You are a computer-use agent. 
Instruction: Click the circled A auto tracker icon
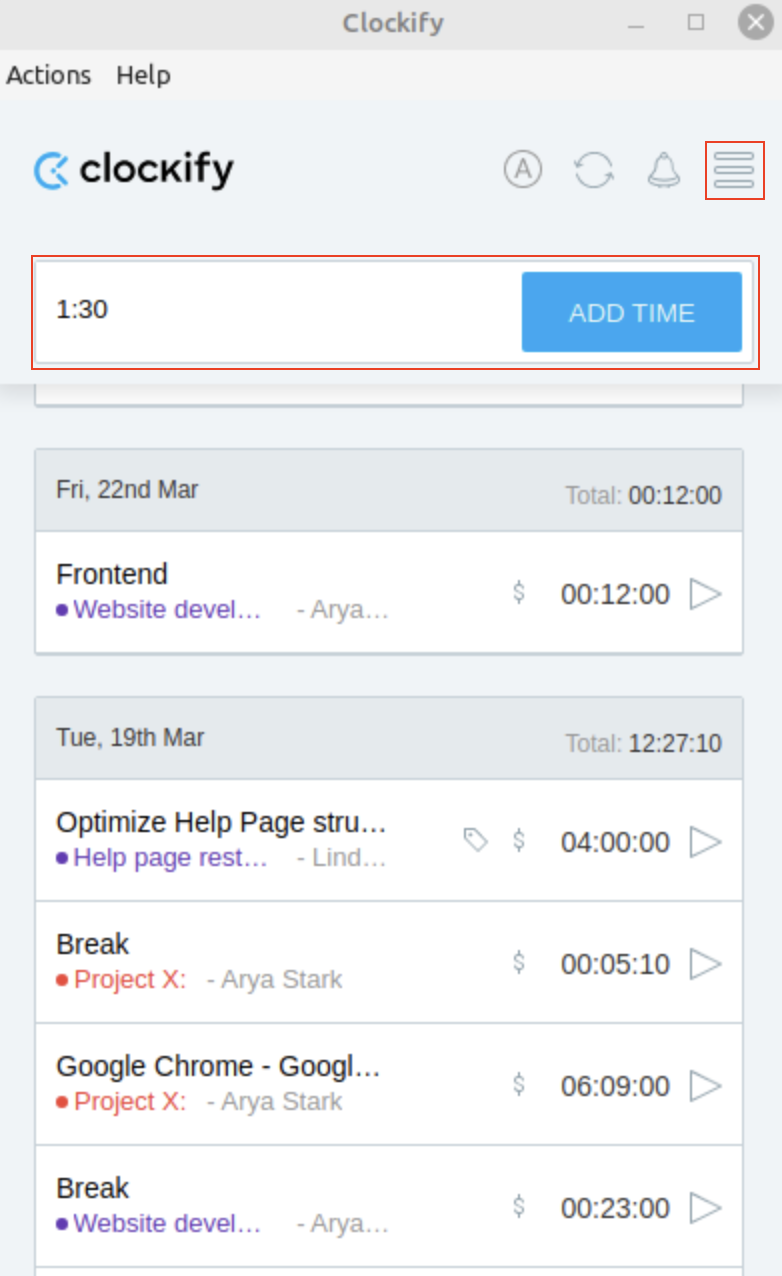(522, 170)
